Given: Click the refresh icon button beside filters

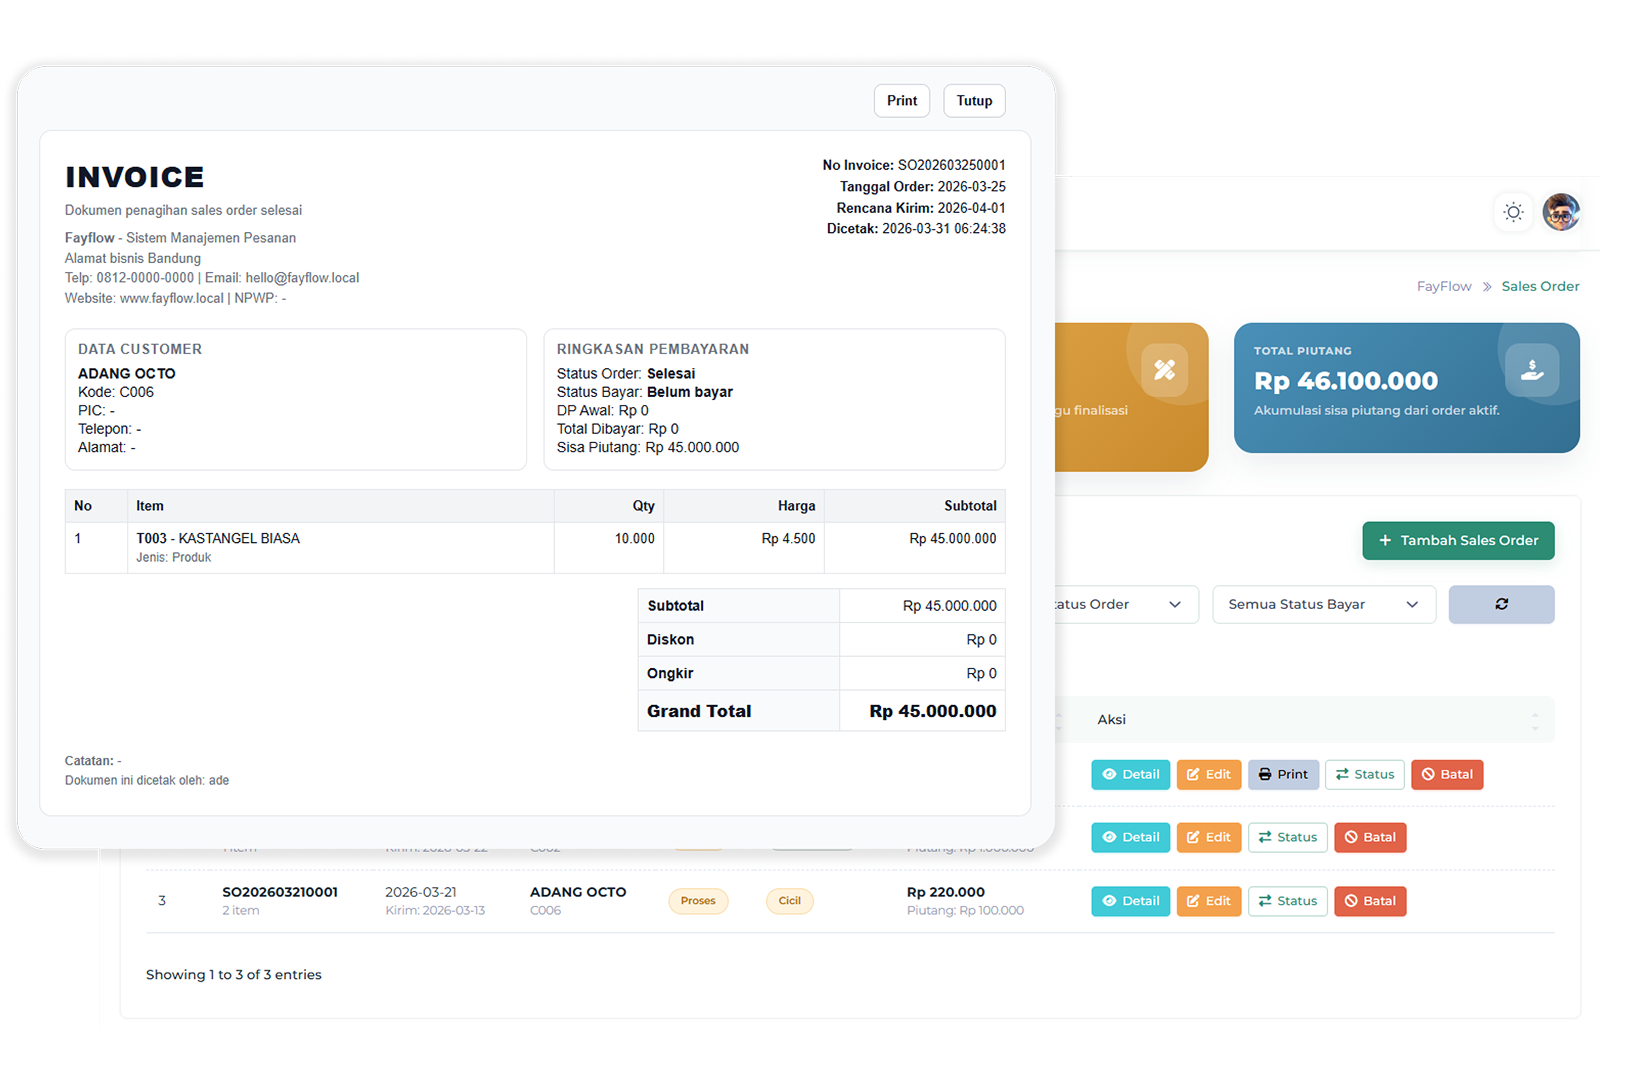Looking at the screenshot, I should [x=1501, y=604].
